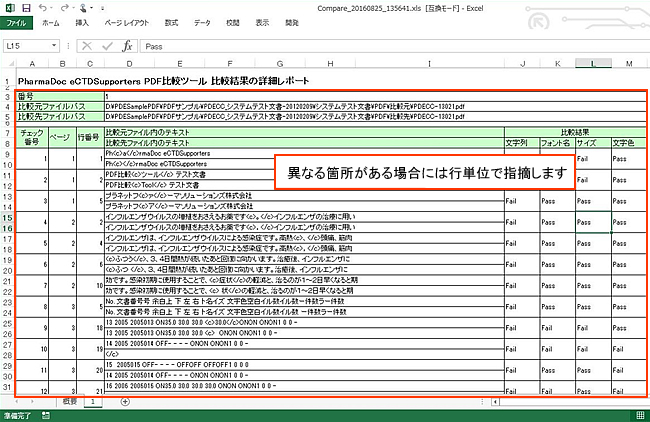Add a new sheet with plus icon
650x422 pixels.
(125, 400)
